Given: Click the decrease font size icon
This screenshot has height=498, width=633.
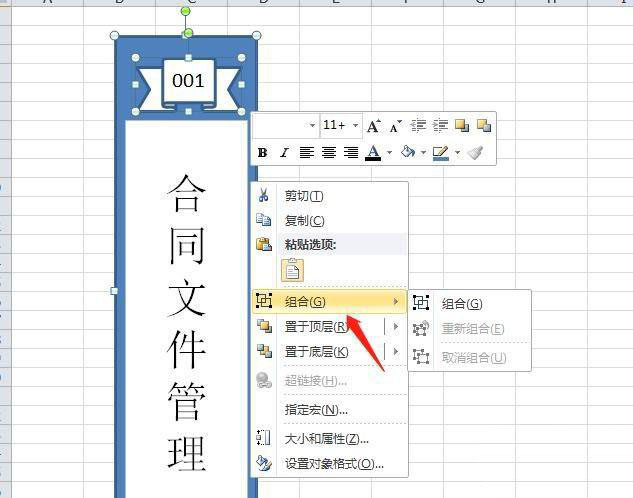Looking at the screenshot, I should pos(395,126).
